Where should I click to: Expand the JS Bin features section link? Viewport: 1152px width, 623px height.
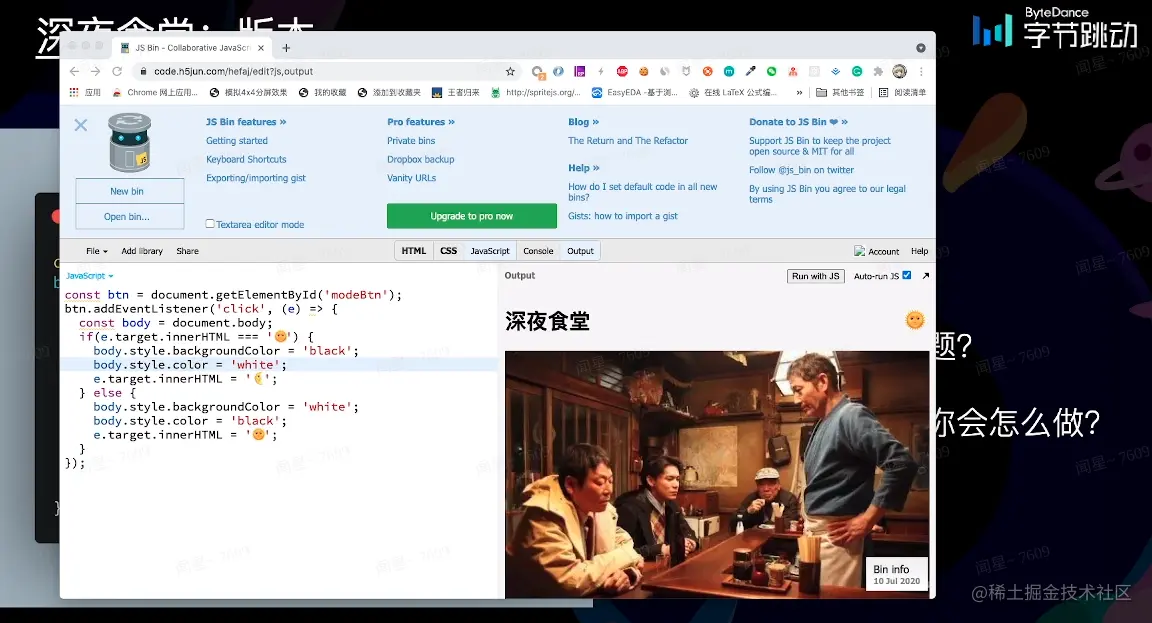[x=246, y=122]
